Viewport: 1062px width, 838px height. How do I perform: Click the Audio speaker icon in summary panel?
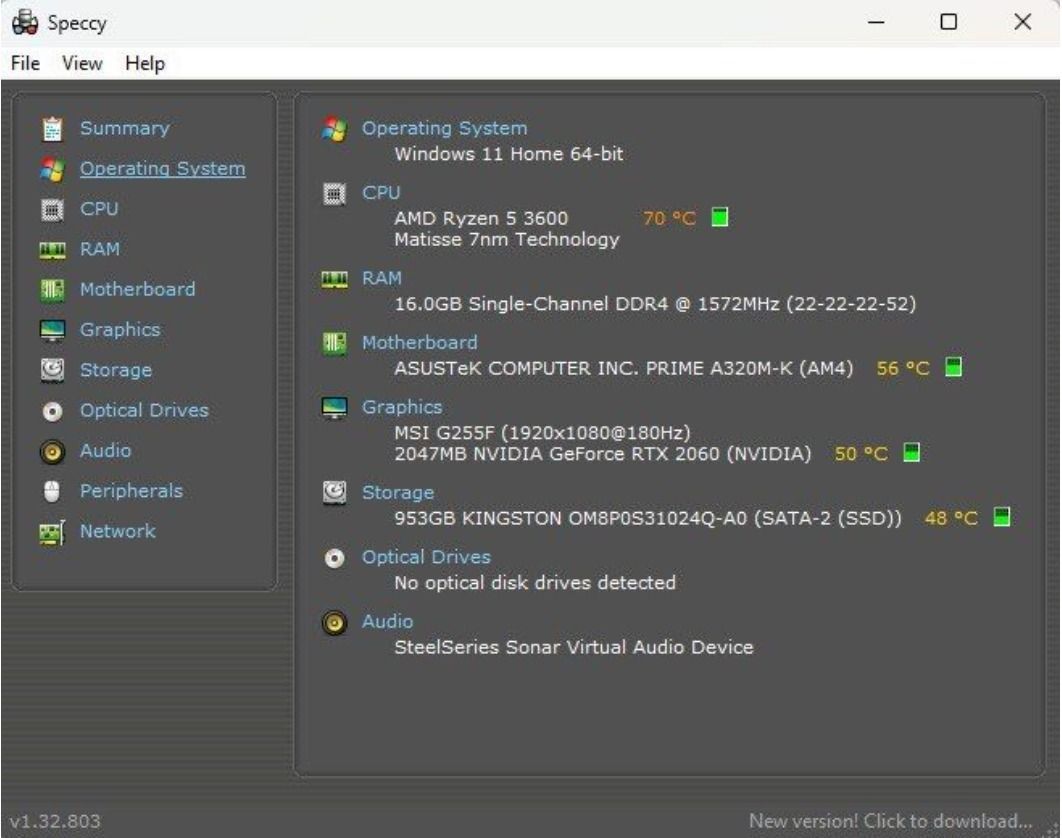tap(335, 623)
